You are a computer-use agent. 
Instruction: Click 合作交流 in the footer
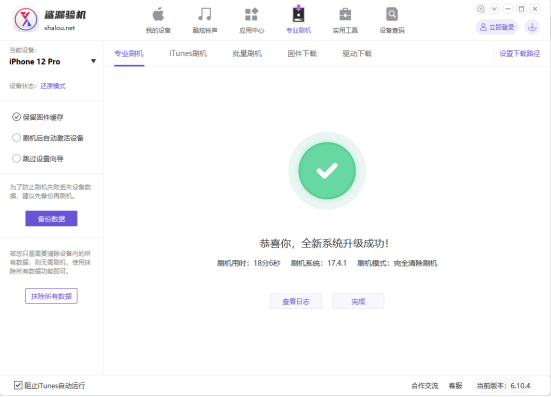tap(424, 386)
